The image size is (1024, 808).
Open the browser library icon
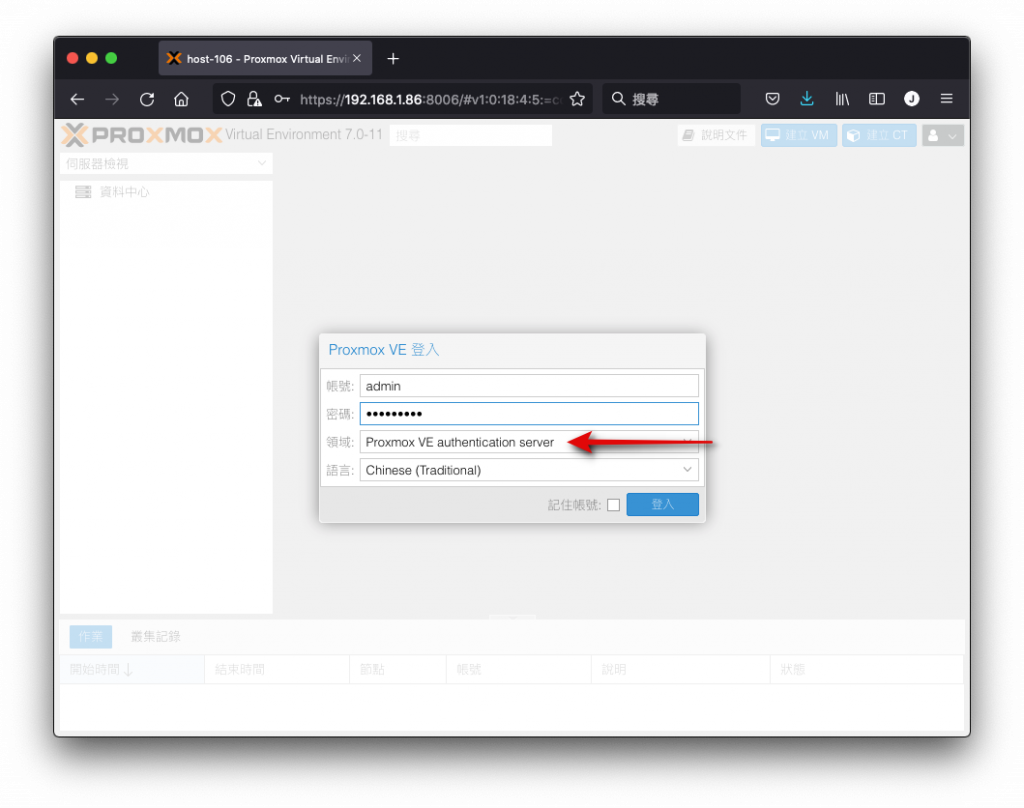(x=842, y=99)
